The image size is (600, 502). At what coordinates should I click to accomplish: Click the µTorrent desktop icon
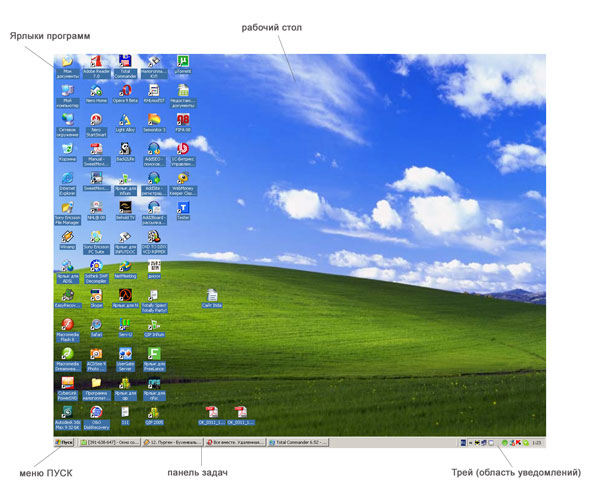click(x=183, y=65)
